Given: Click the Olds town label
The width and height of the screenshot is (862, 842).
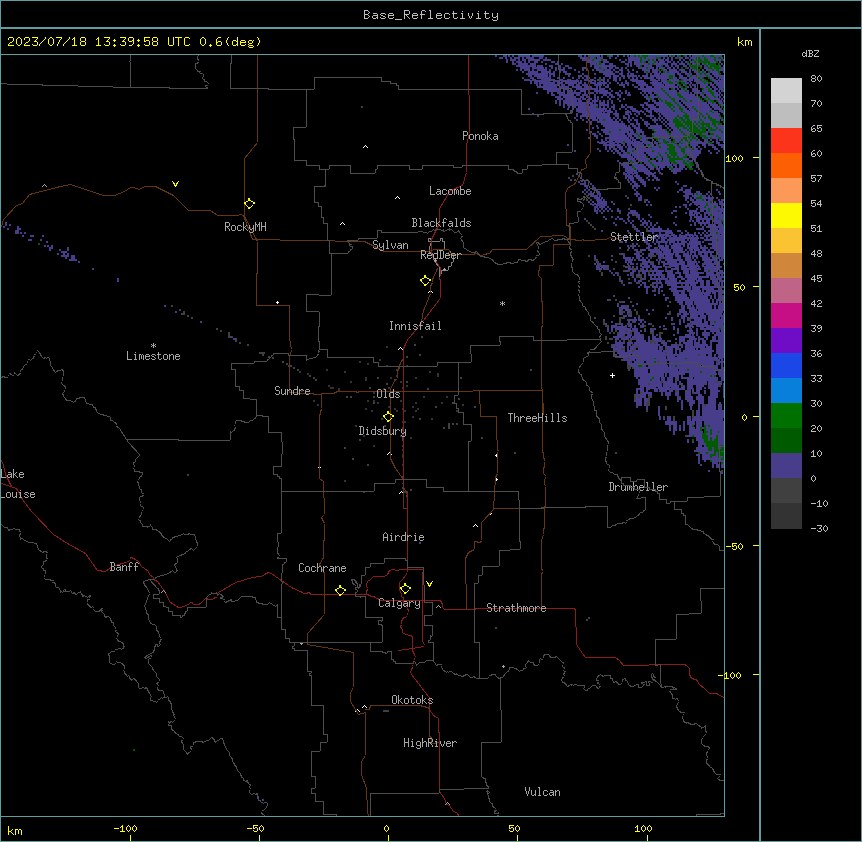Looking at the screenshot, I should pos(388,394).
